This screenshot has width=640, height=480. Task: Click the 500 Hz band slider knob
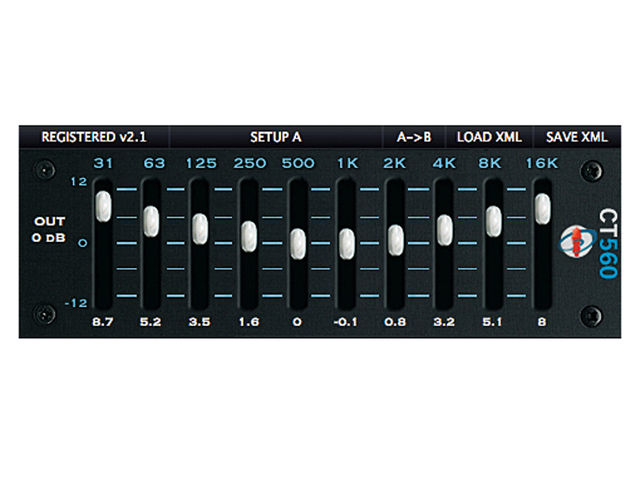298,244
